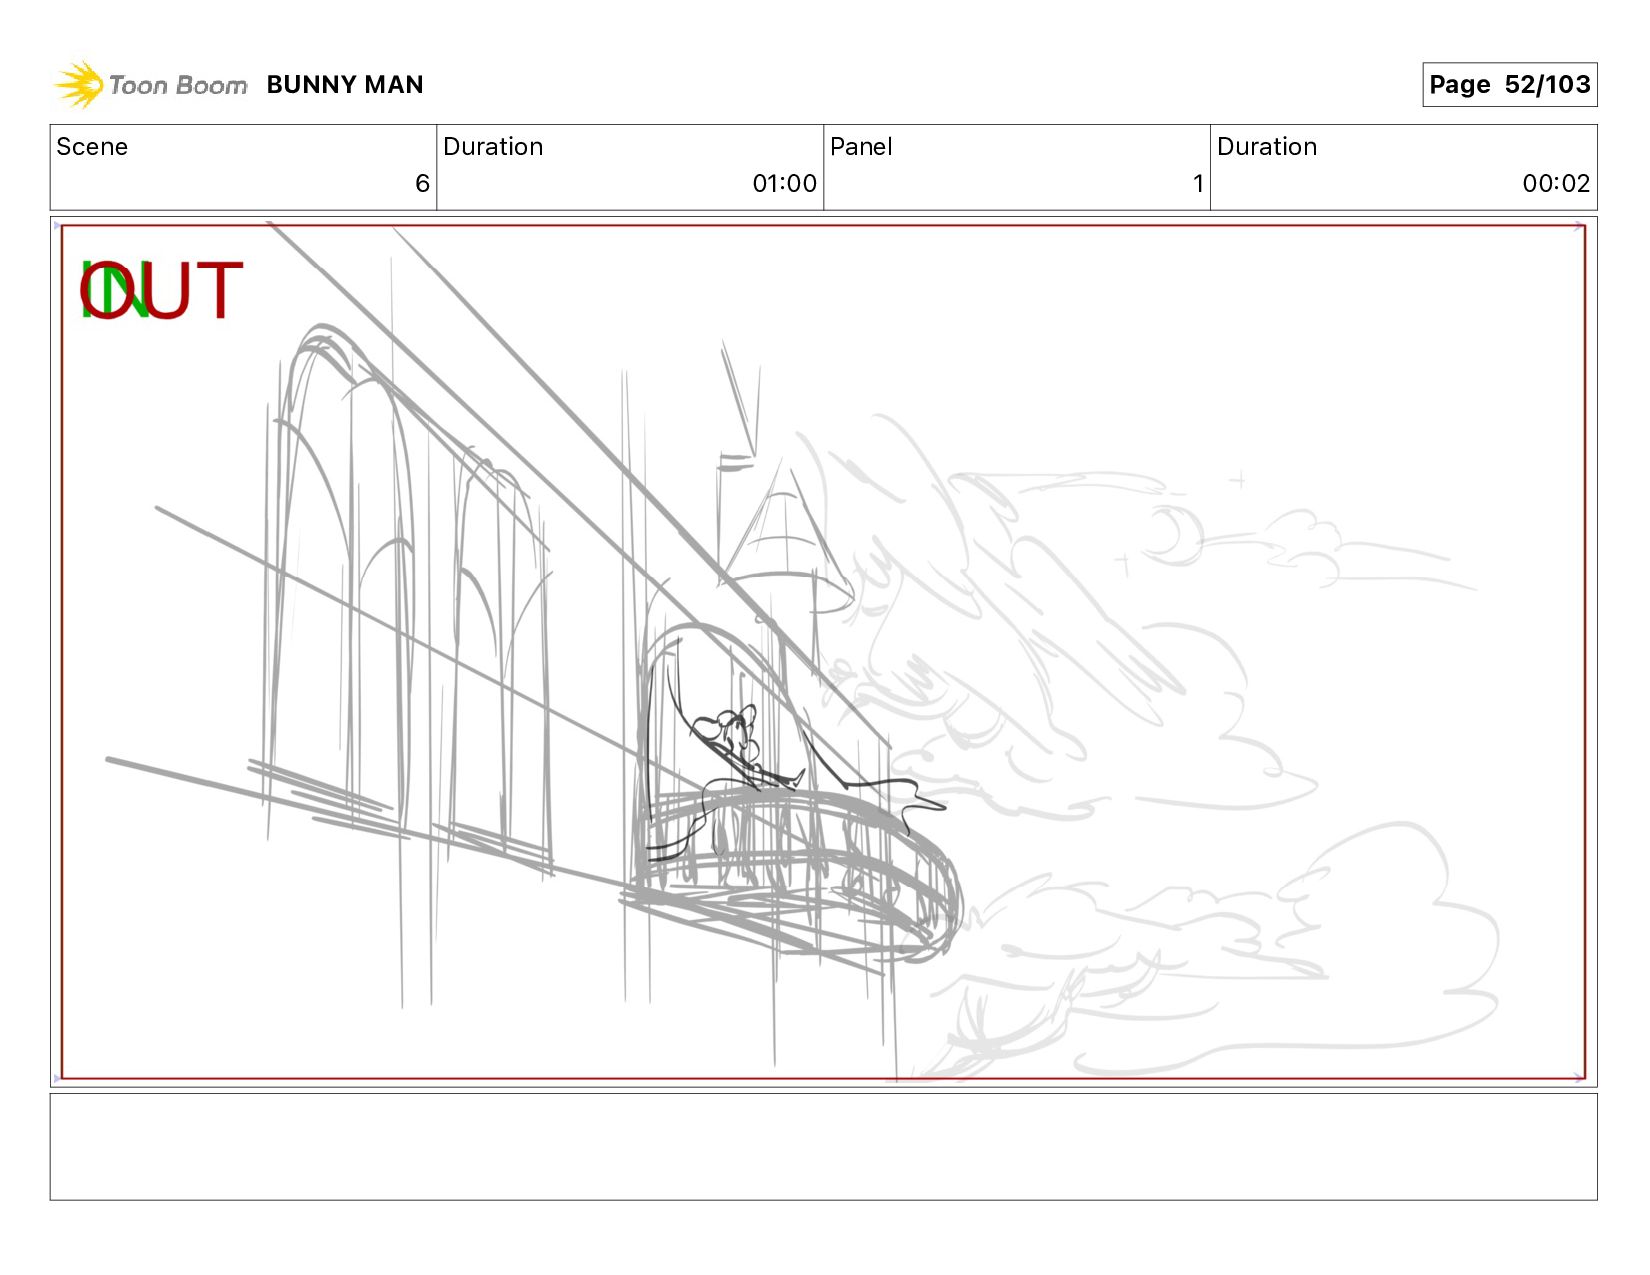Click the scene number 6
The width and height of the screenshot is (1650, 1275).
coord(422,184)
